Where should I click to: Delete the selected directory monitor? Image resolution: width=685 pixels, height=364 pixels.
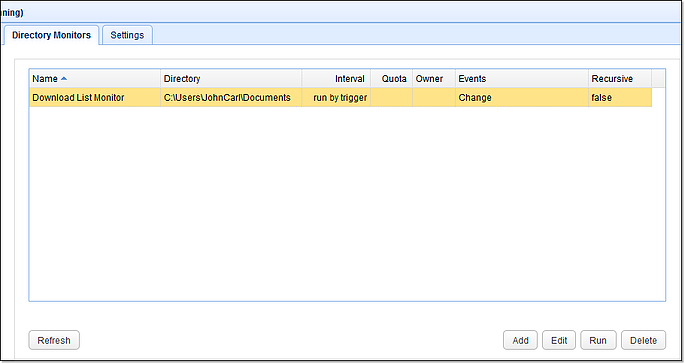click(x=643, y=340)
